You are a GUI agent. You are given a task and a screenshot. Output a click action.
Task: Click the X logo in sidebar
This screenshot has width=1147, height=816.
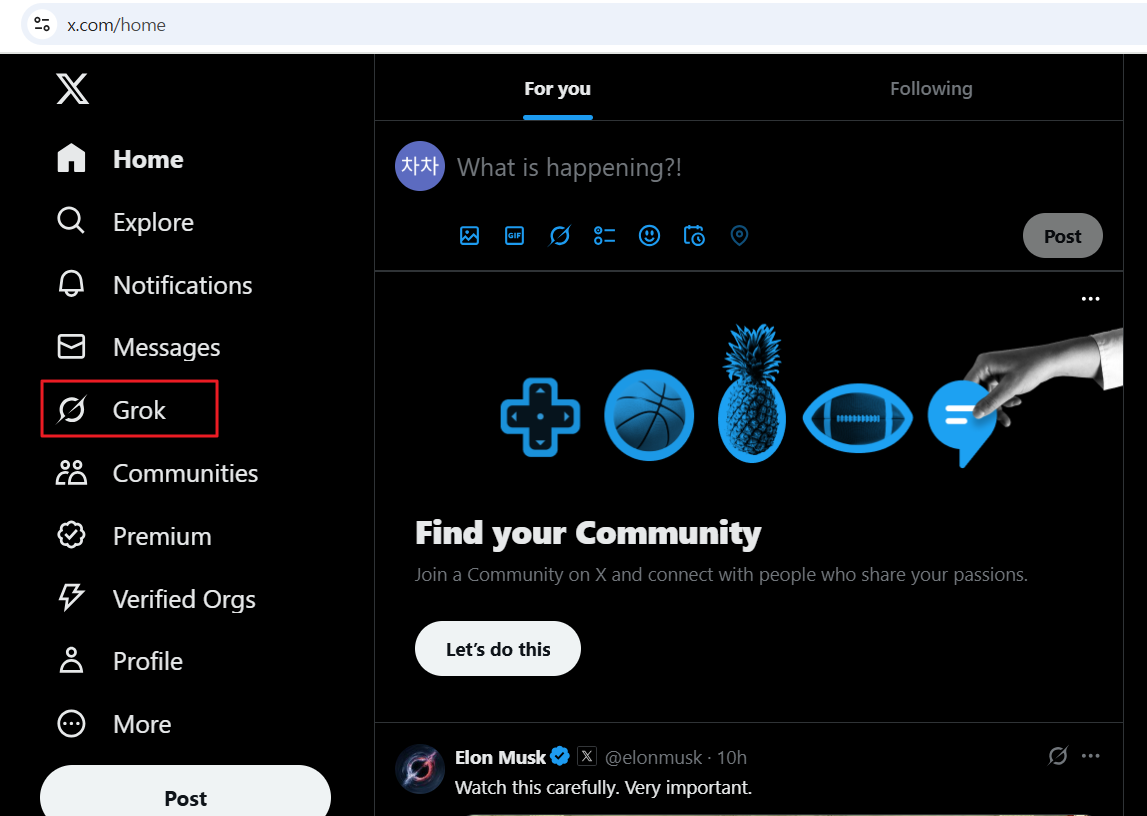[72, 88]
